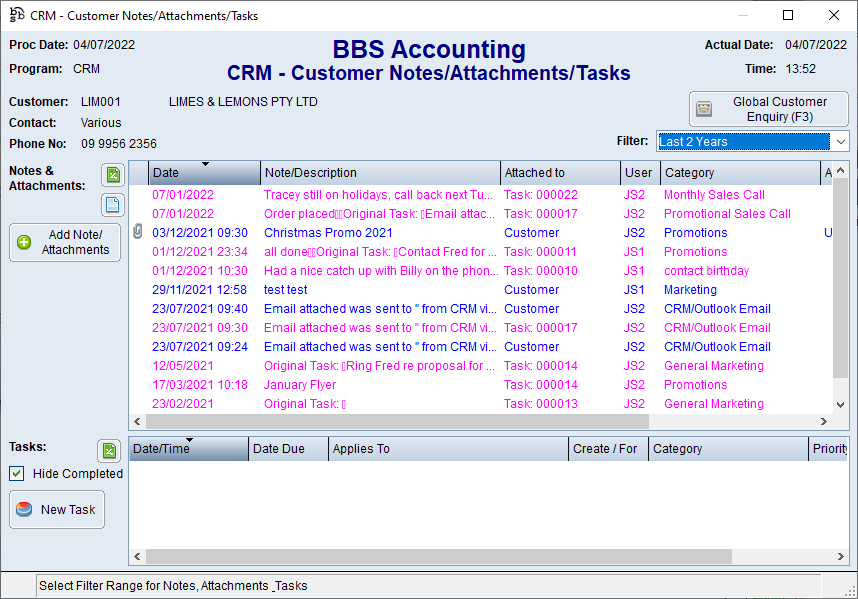Click the New Task button icon
Screen dimensions: 858x599
tap(26, 510)
